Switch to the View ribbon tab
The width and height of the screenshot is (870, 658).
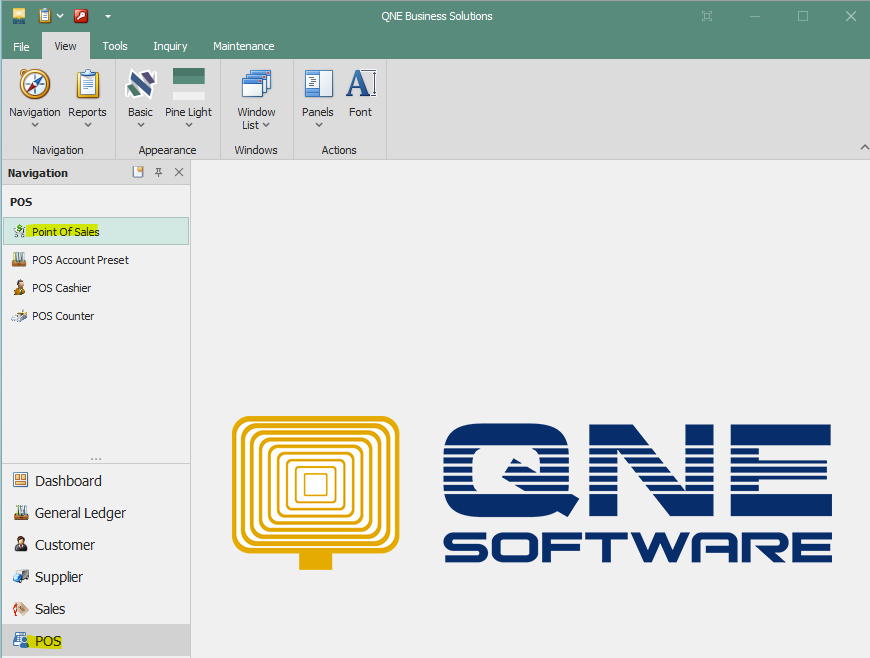coord(65,46)
